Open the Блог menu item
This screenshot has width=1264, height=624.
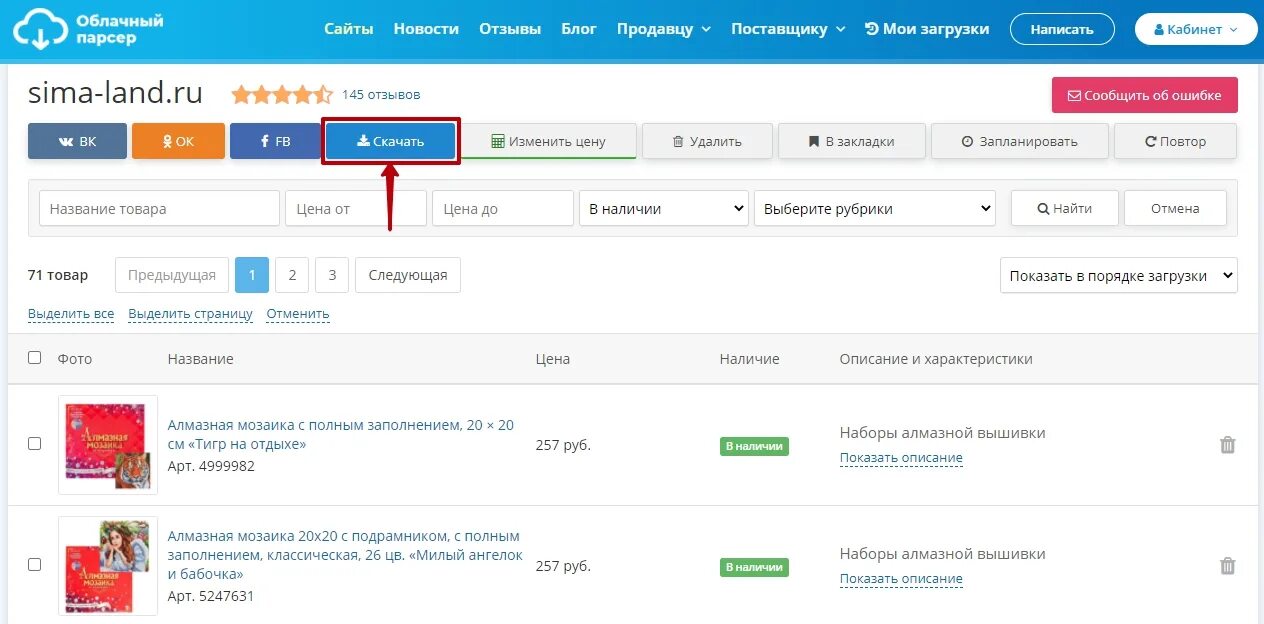pos(579,29)
